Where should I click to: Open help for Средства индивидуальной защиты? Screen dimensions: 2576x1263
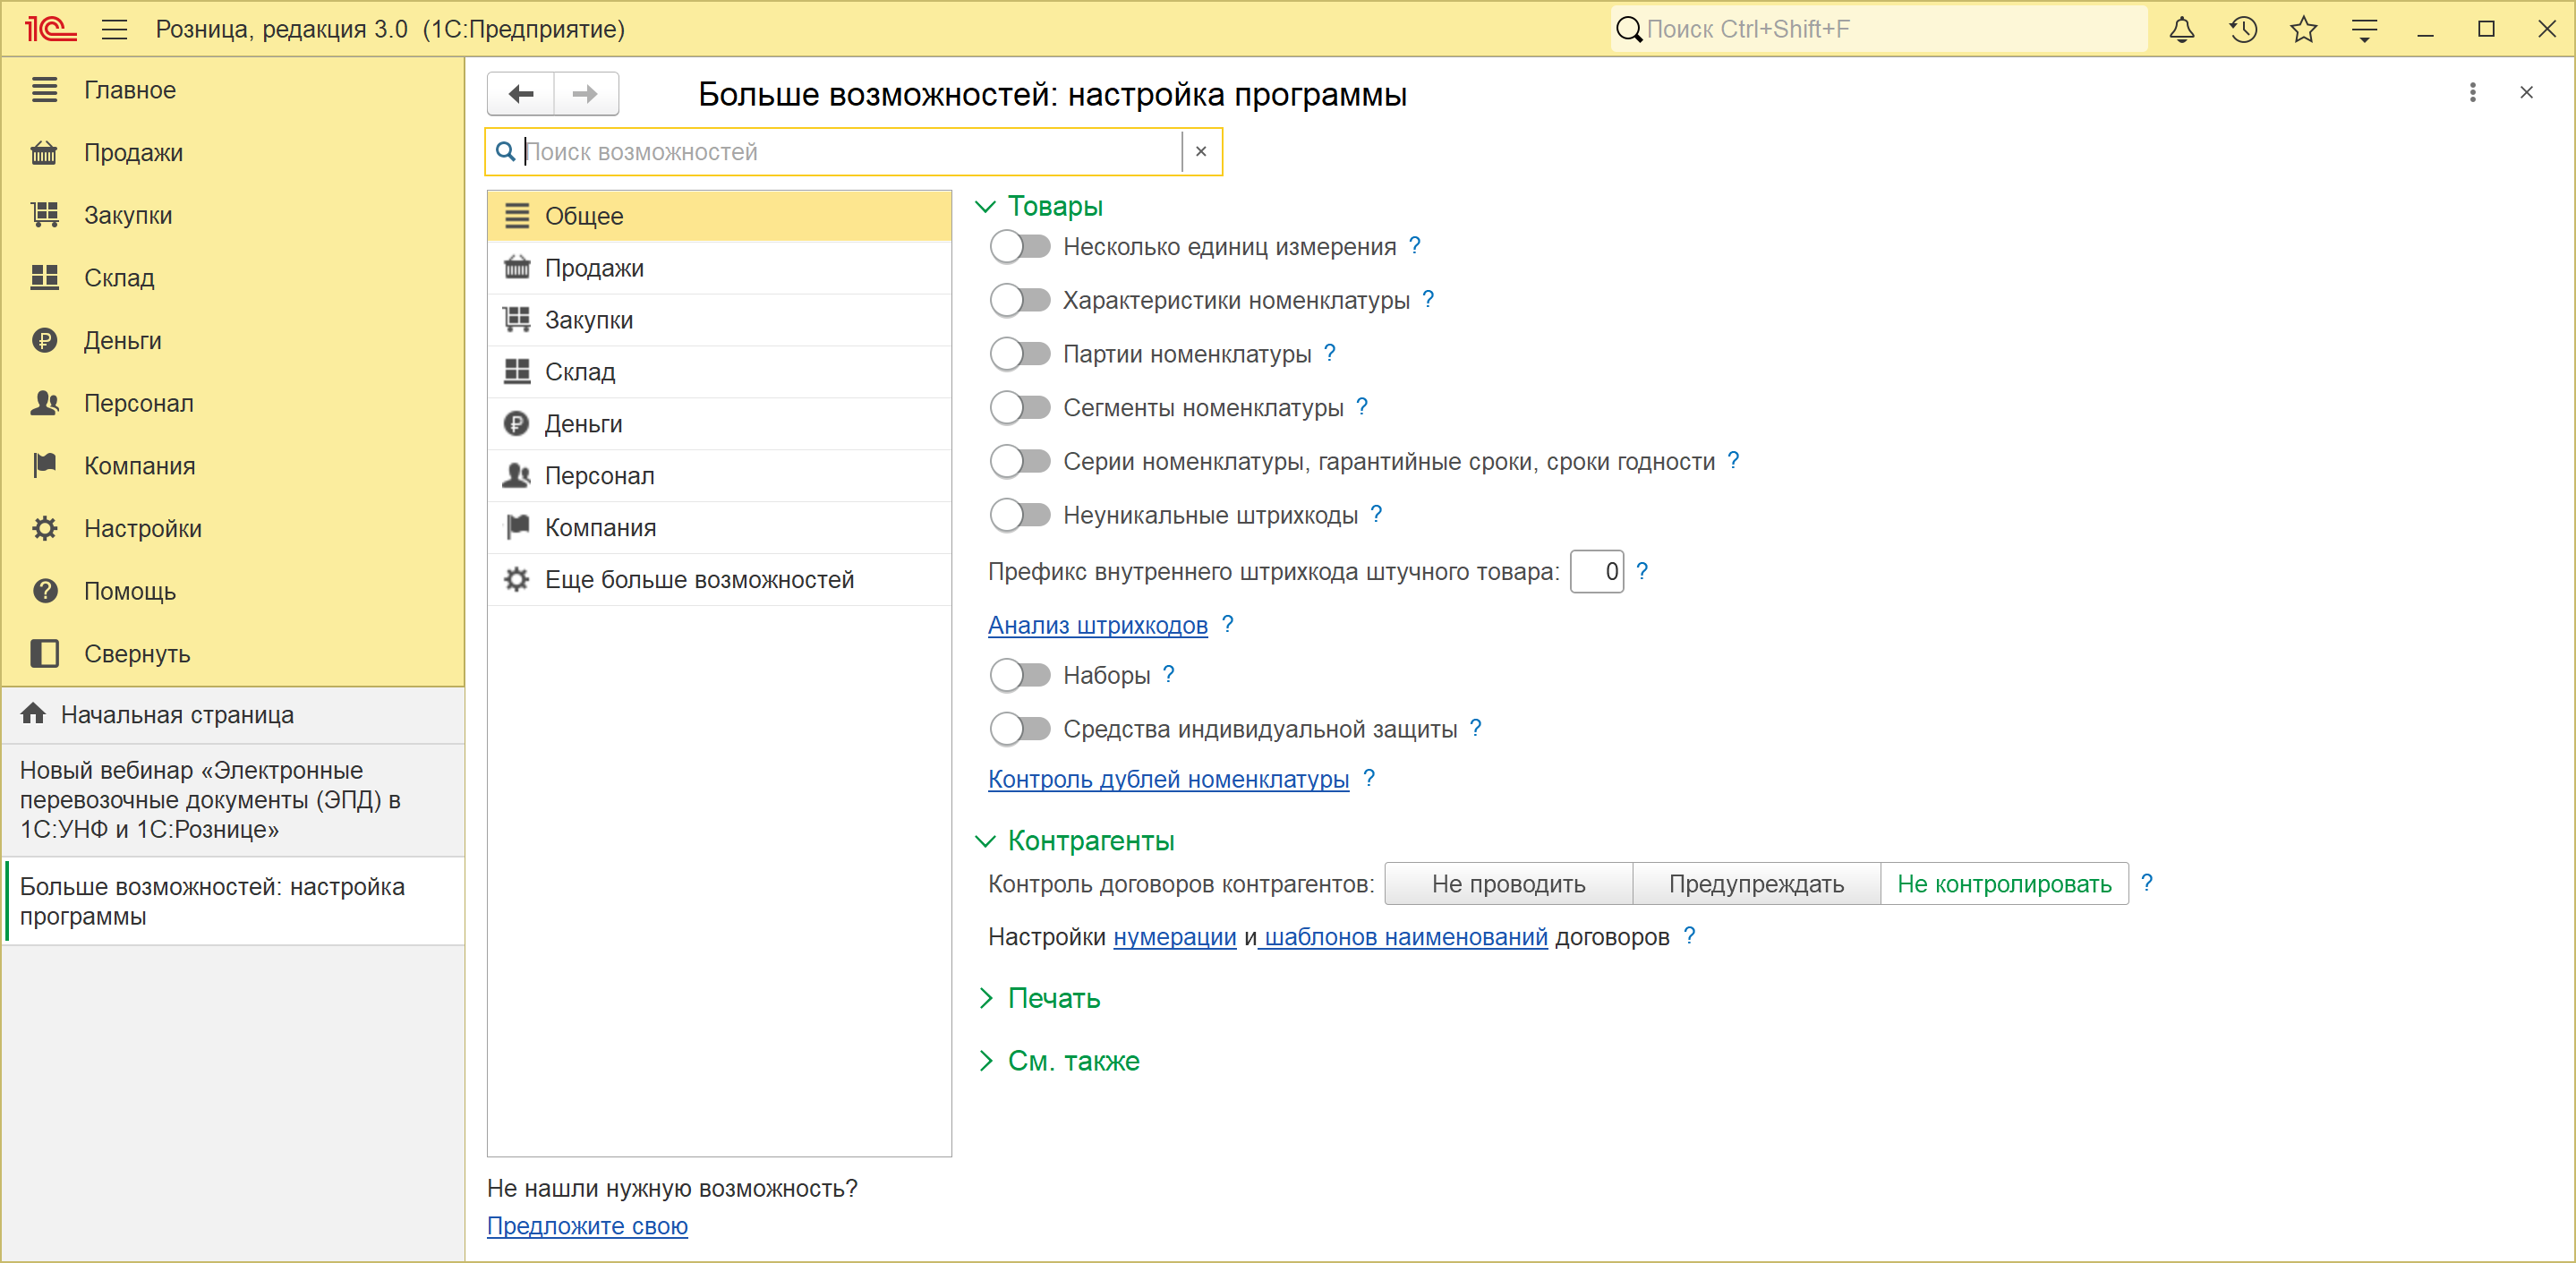[x=1475, y=728]
